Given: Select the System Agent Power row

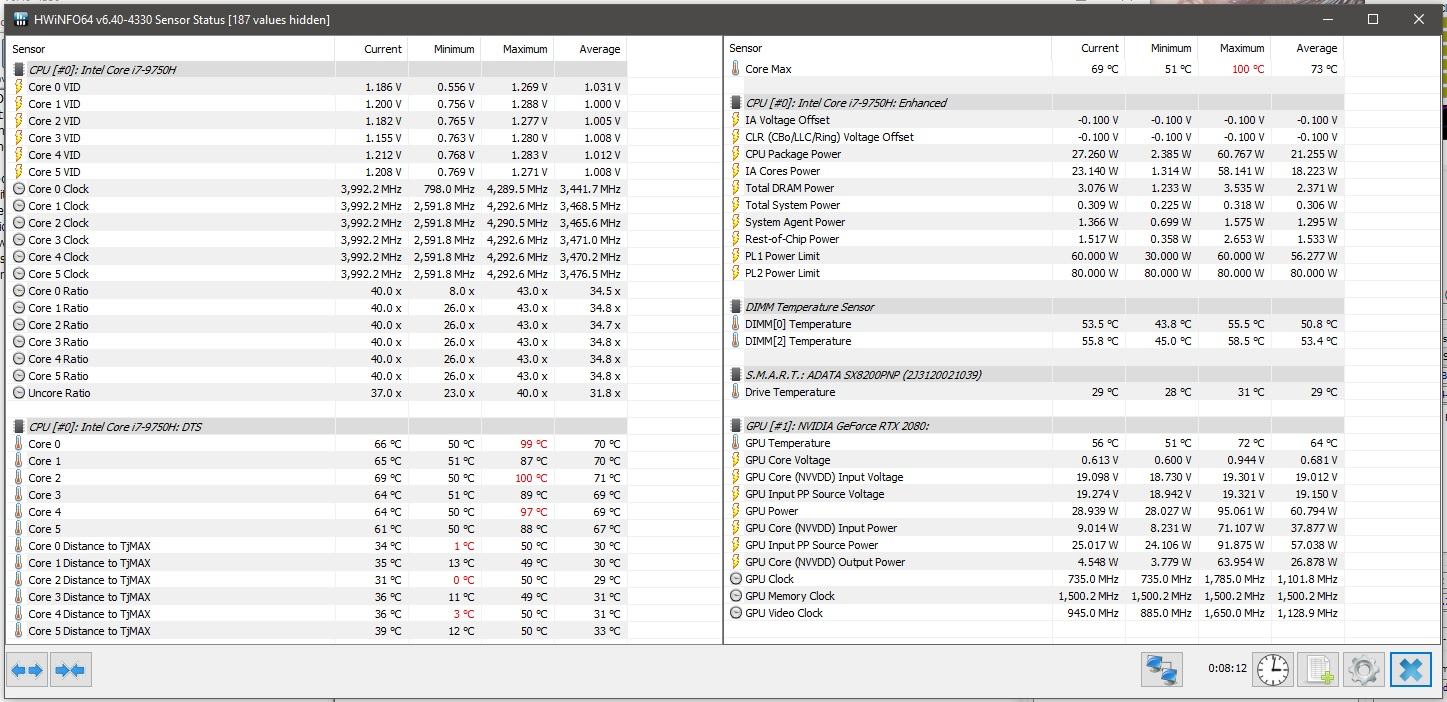Looking at the screenshot, I should tap(1034, 222).
